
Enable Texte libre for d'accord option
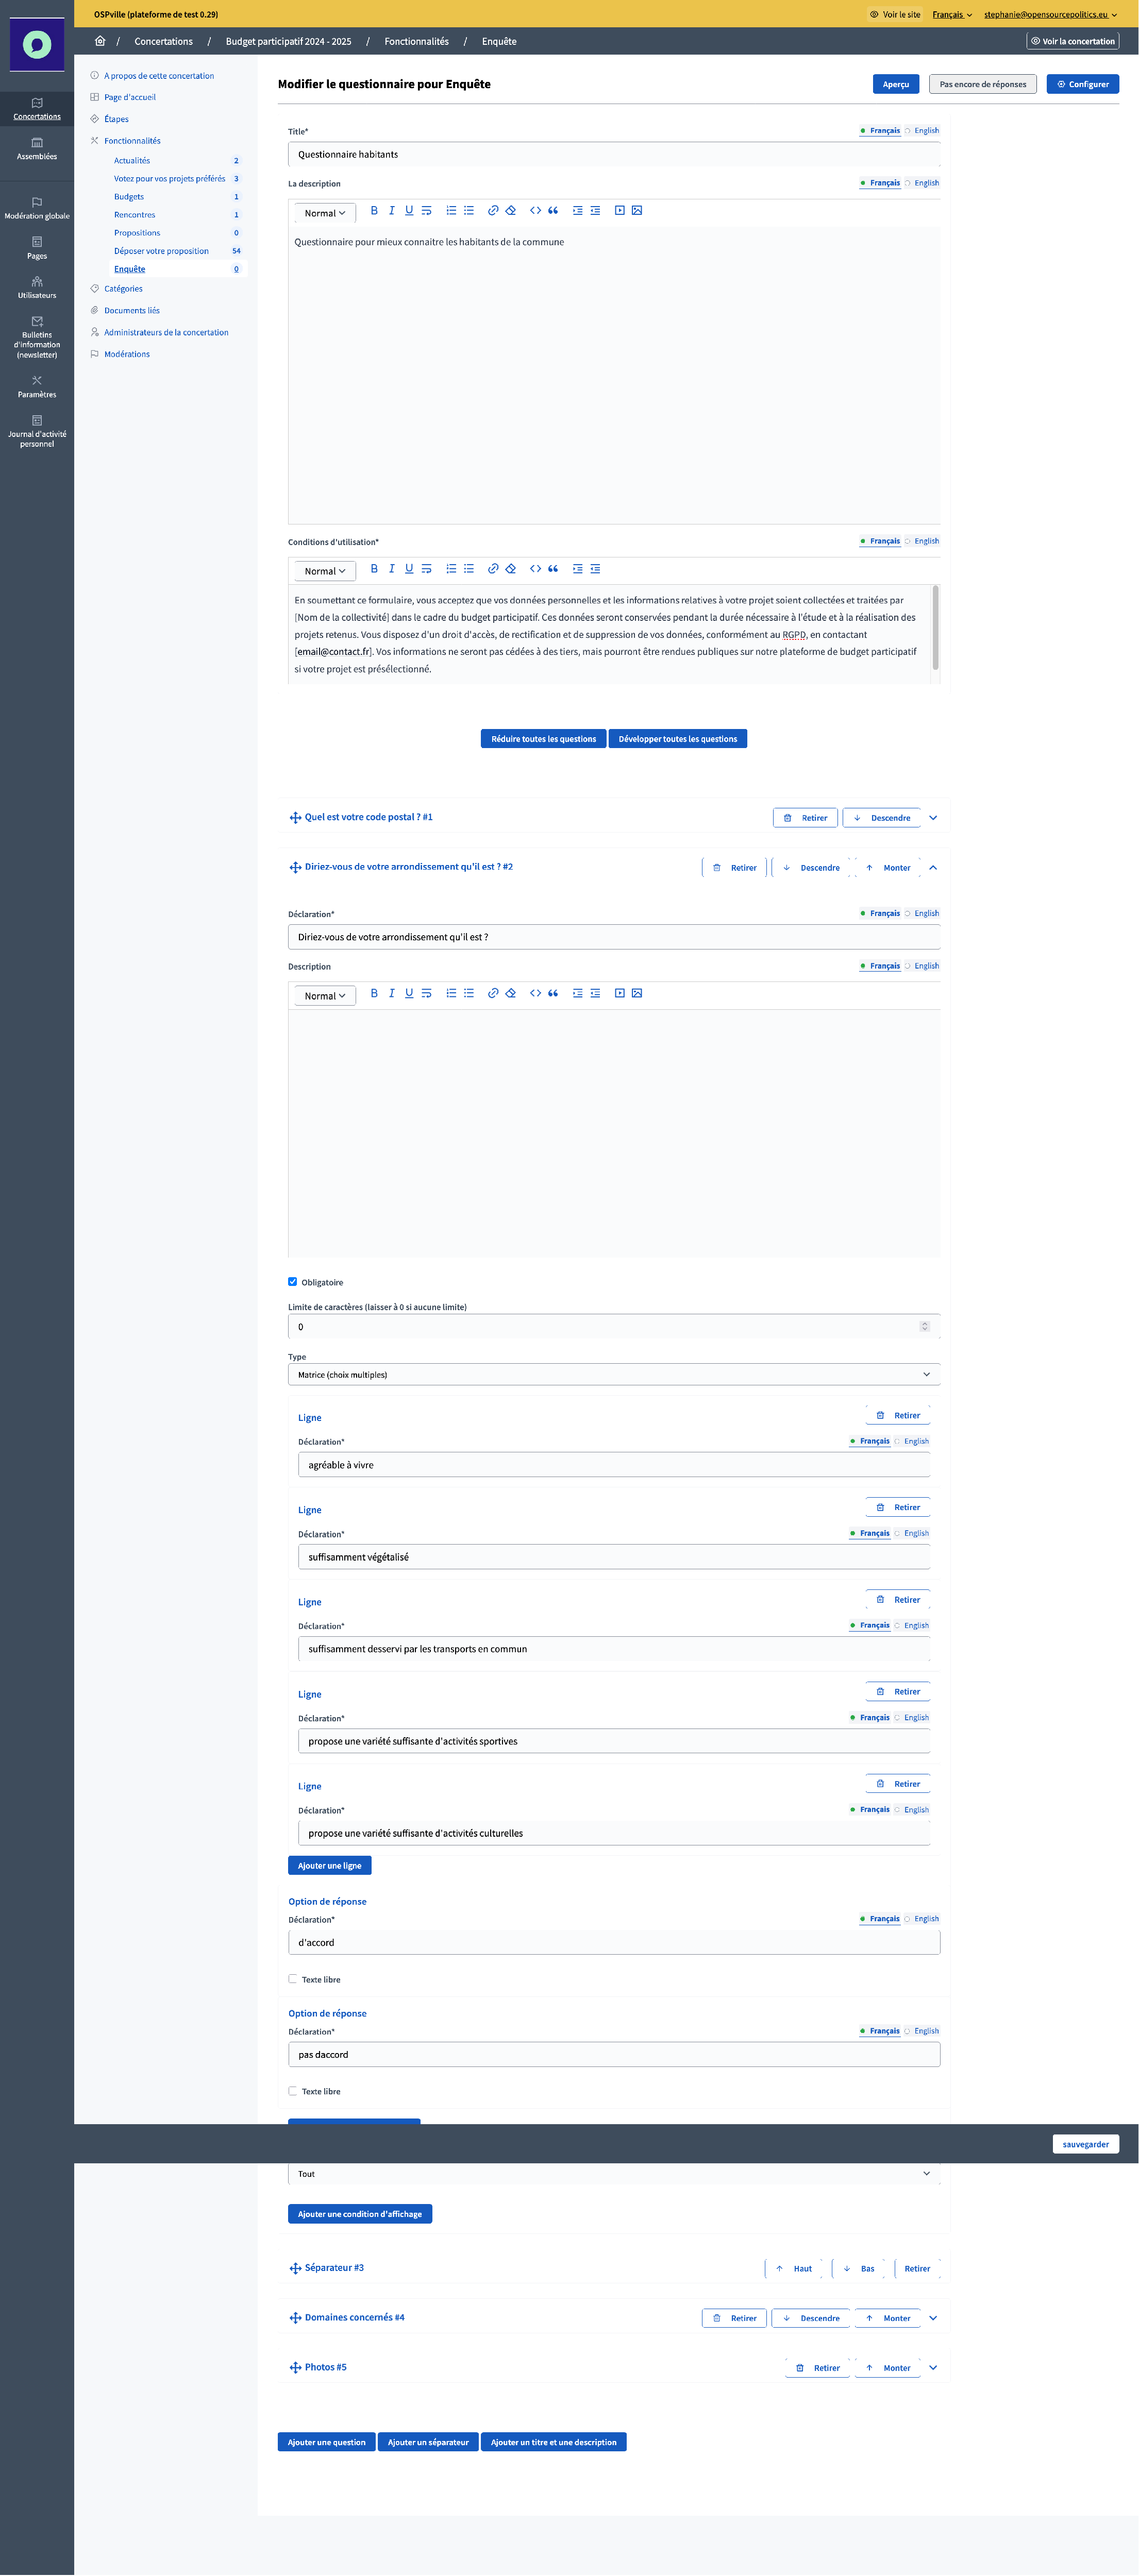pyautogui.click(x=293, y=1978)
